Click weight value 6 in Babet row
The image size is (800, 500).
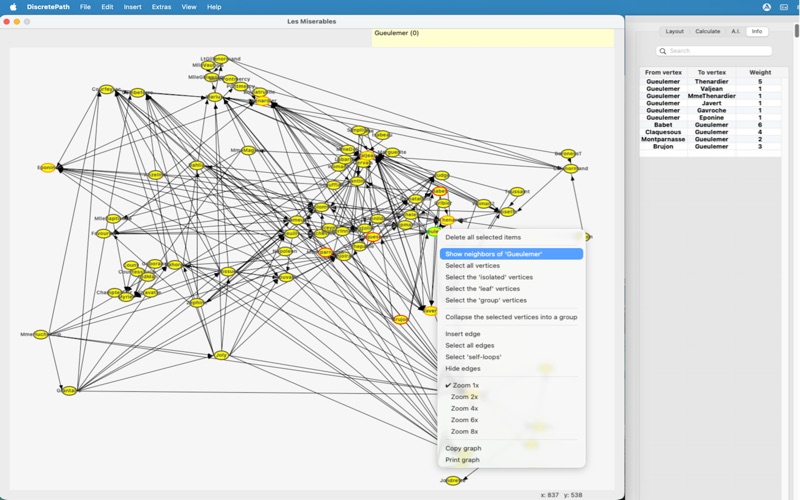pyautogui.click(x=760, y=125)
